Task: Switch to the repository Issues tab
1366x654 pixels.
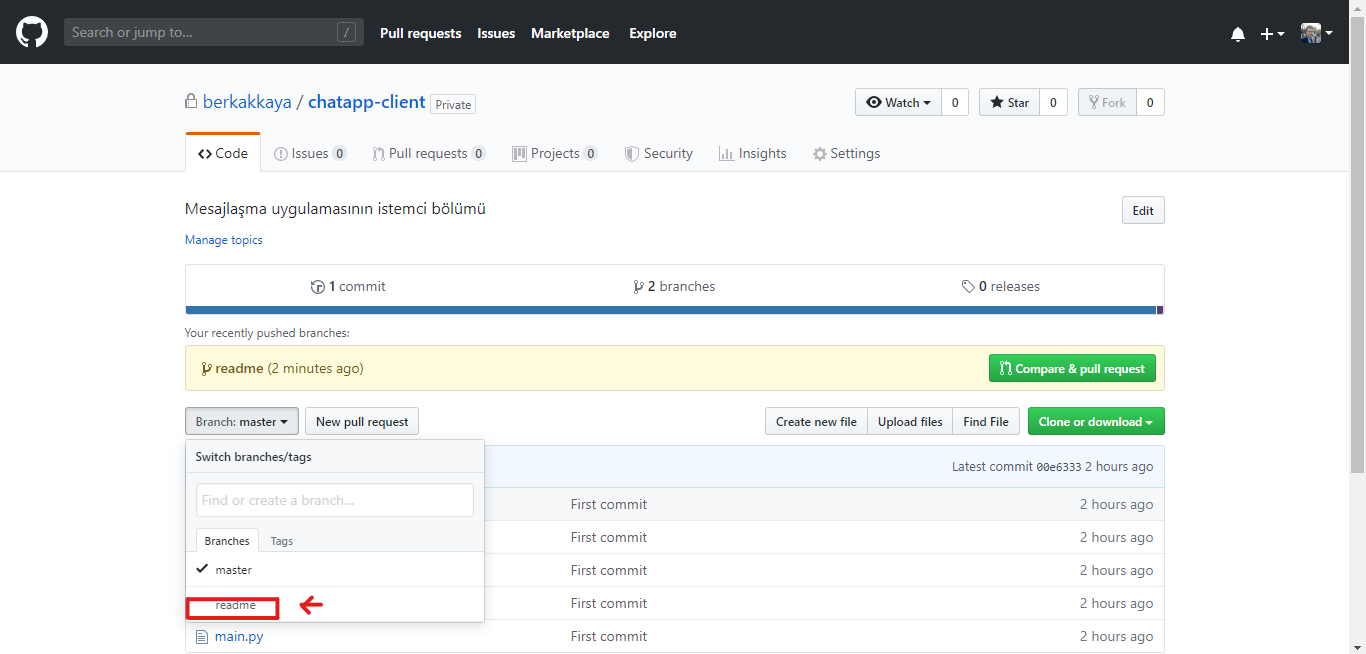Action: tap(310, 153)
